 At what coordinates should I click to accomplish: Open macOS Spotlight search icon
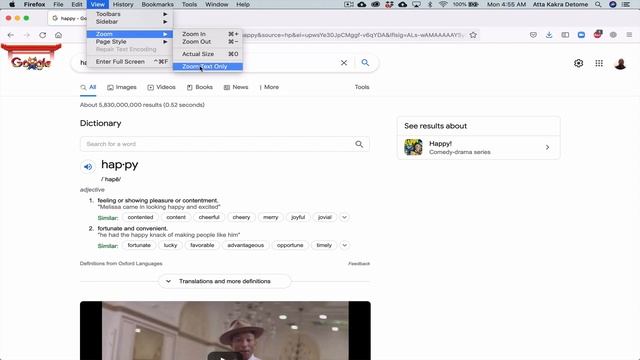coord(598,4)
